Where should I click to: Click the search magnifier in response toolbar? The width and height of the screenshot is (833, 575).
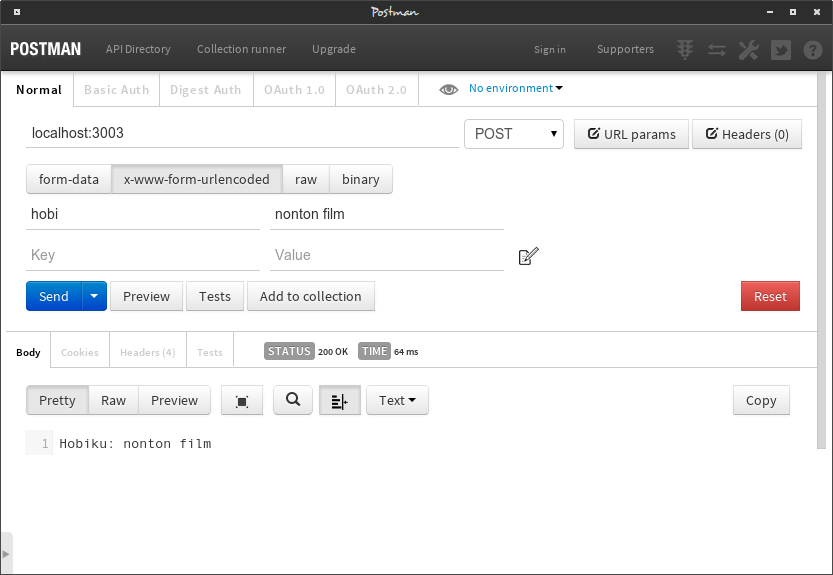coord(293,400)
